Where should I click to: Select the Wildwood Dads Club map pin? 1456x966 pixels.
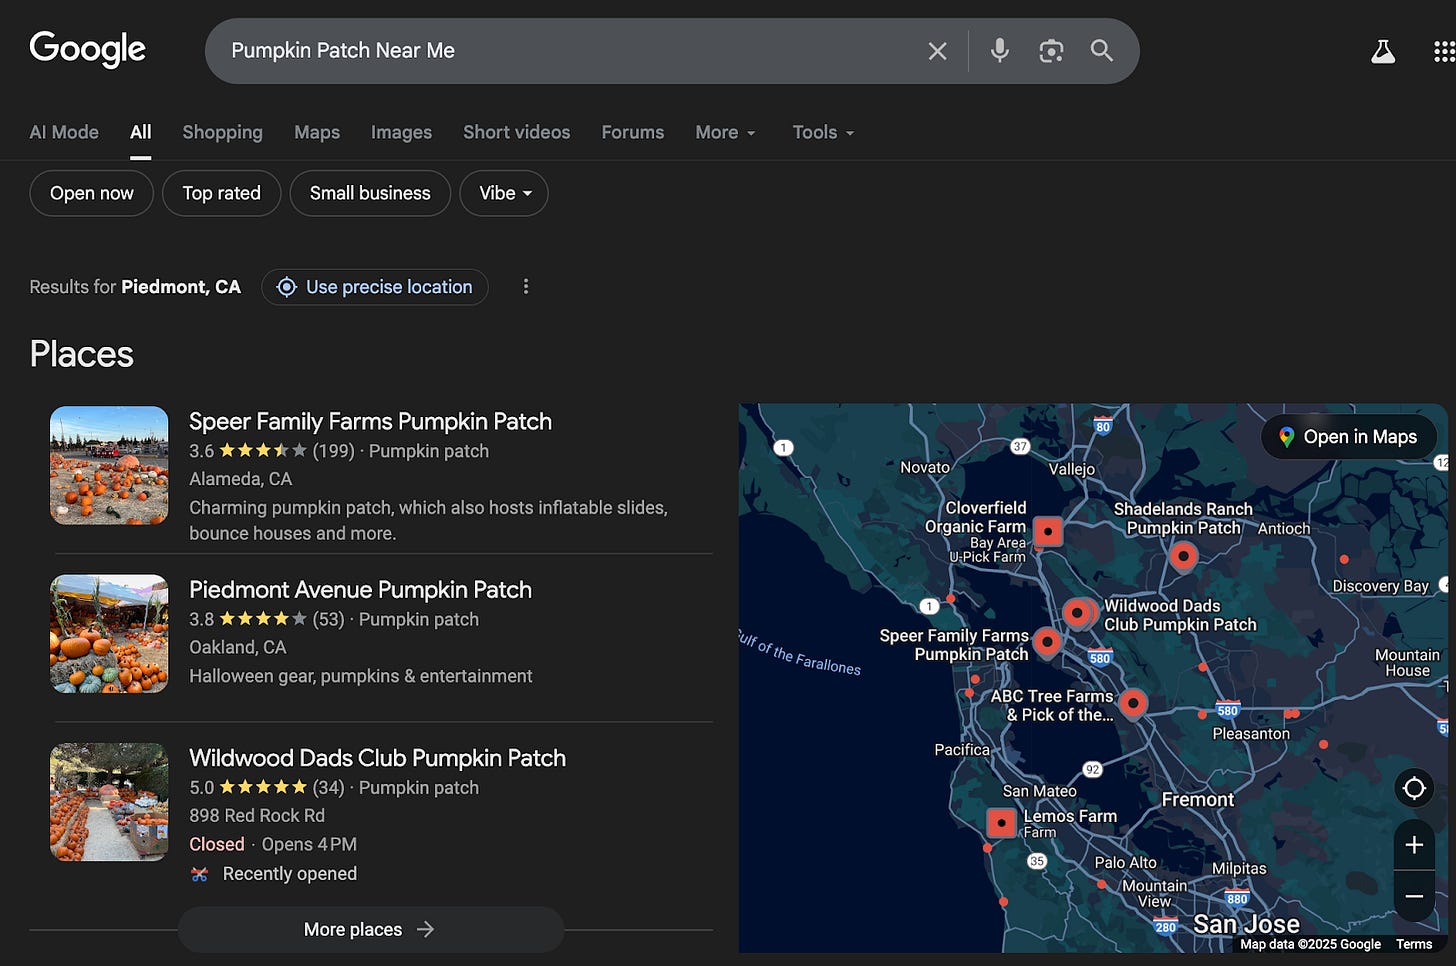point(1077,613)
